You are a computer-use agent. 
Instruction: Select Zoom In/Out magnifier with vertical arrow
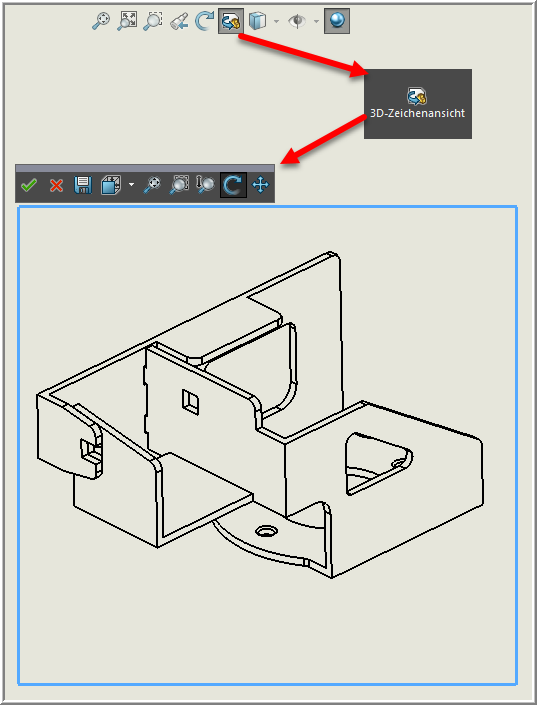206,185
